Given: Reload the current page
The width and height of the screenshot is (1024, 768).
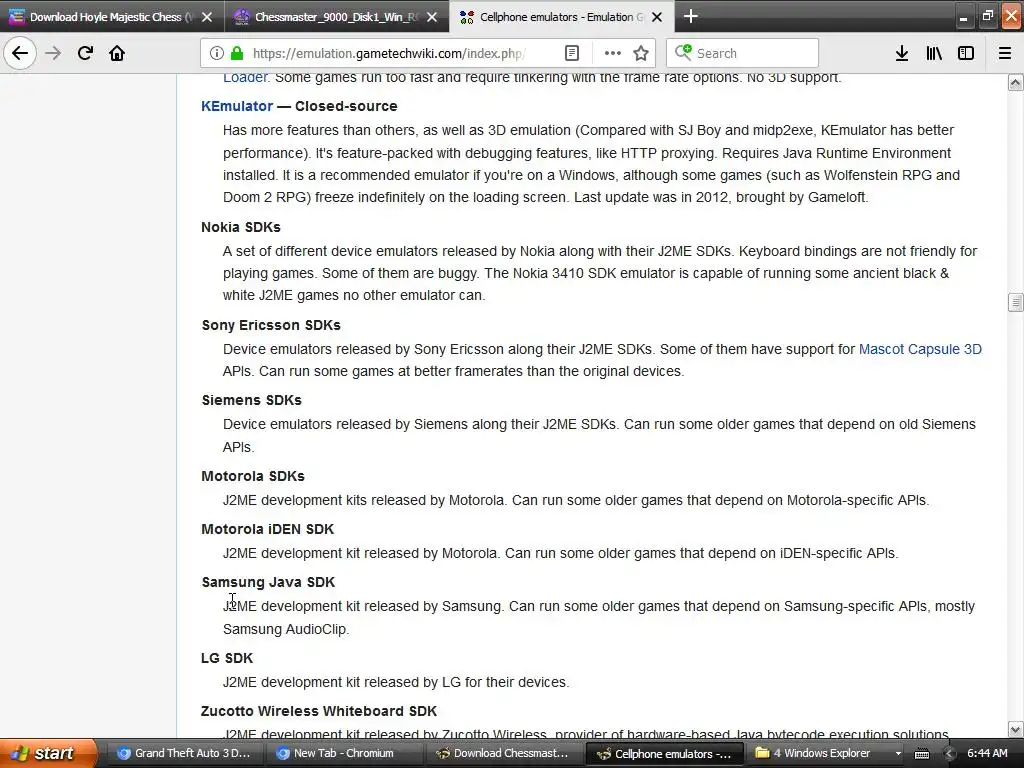Looking at the screenshot, I should (85, 53).
